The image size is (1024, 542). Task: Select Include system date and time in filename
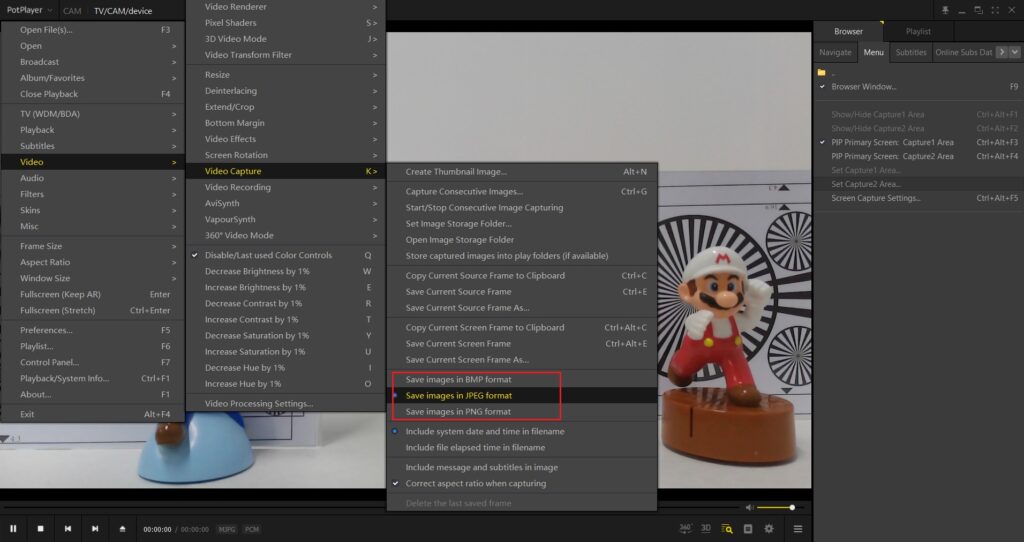coord(522,432)
